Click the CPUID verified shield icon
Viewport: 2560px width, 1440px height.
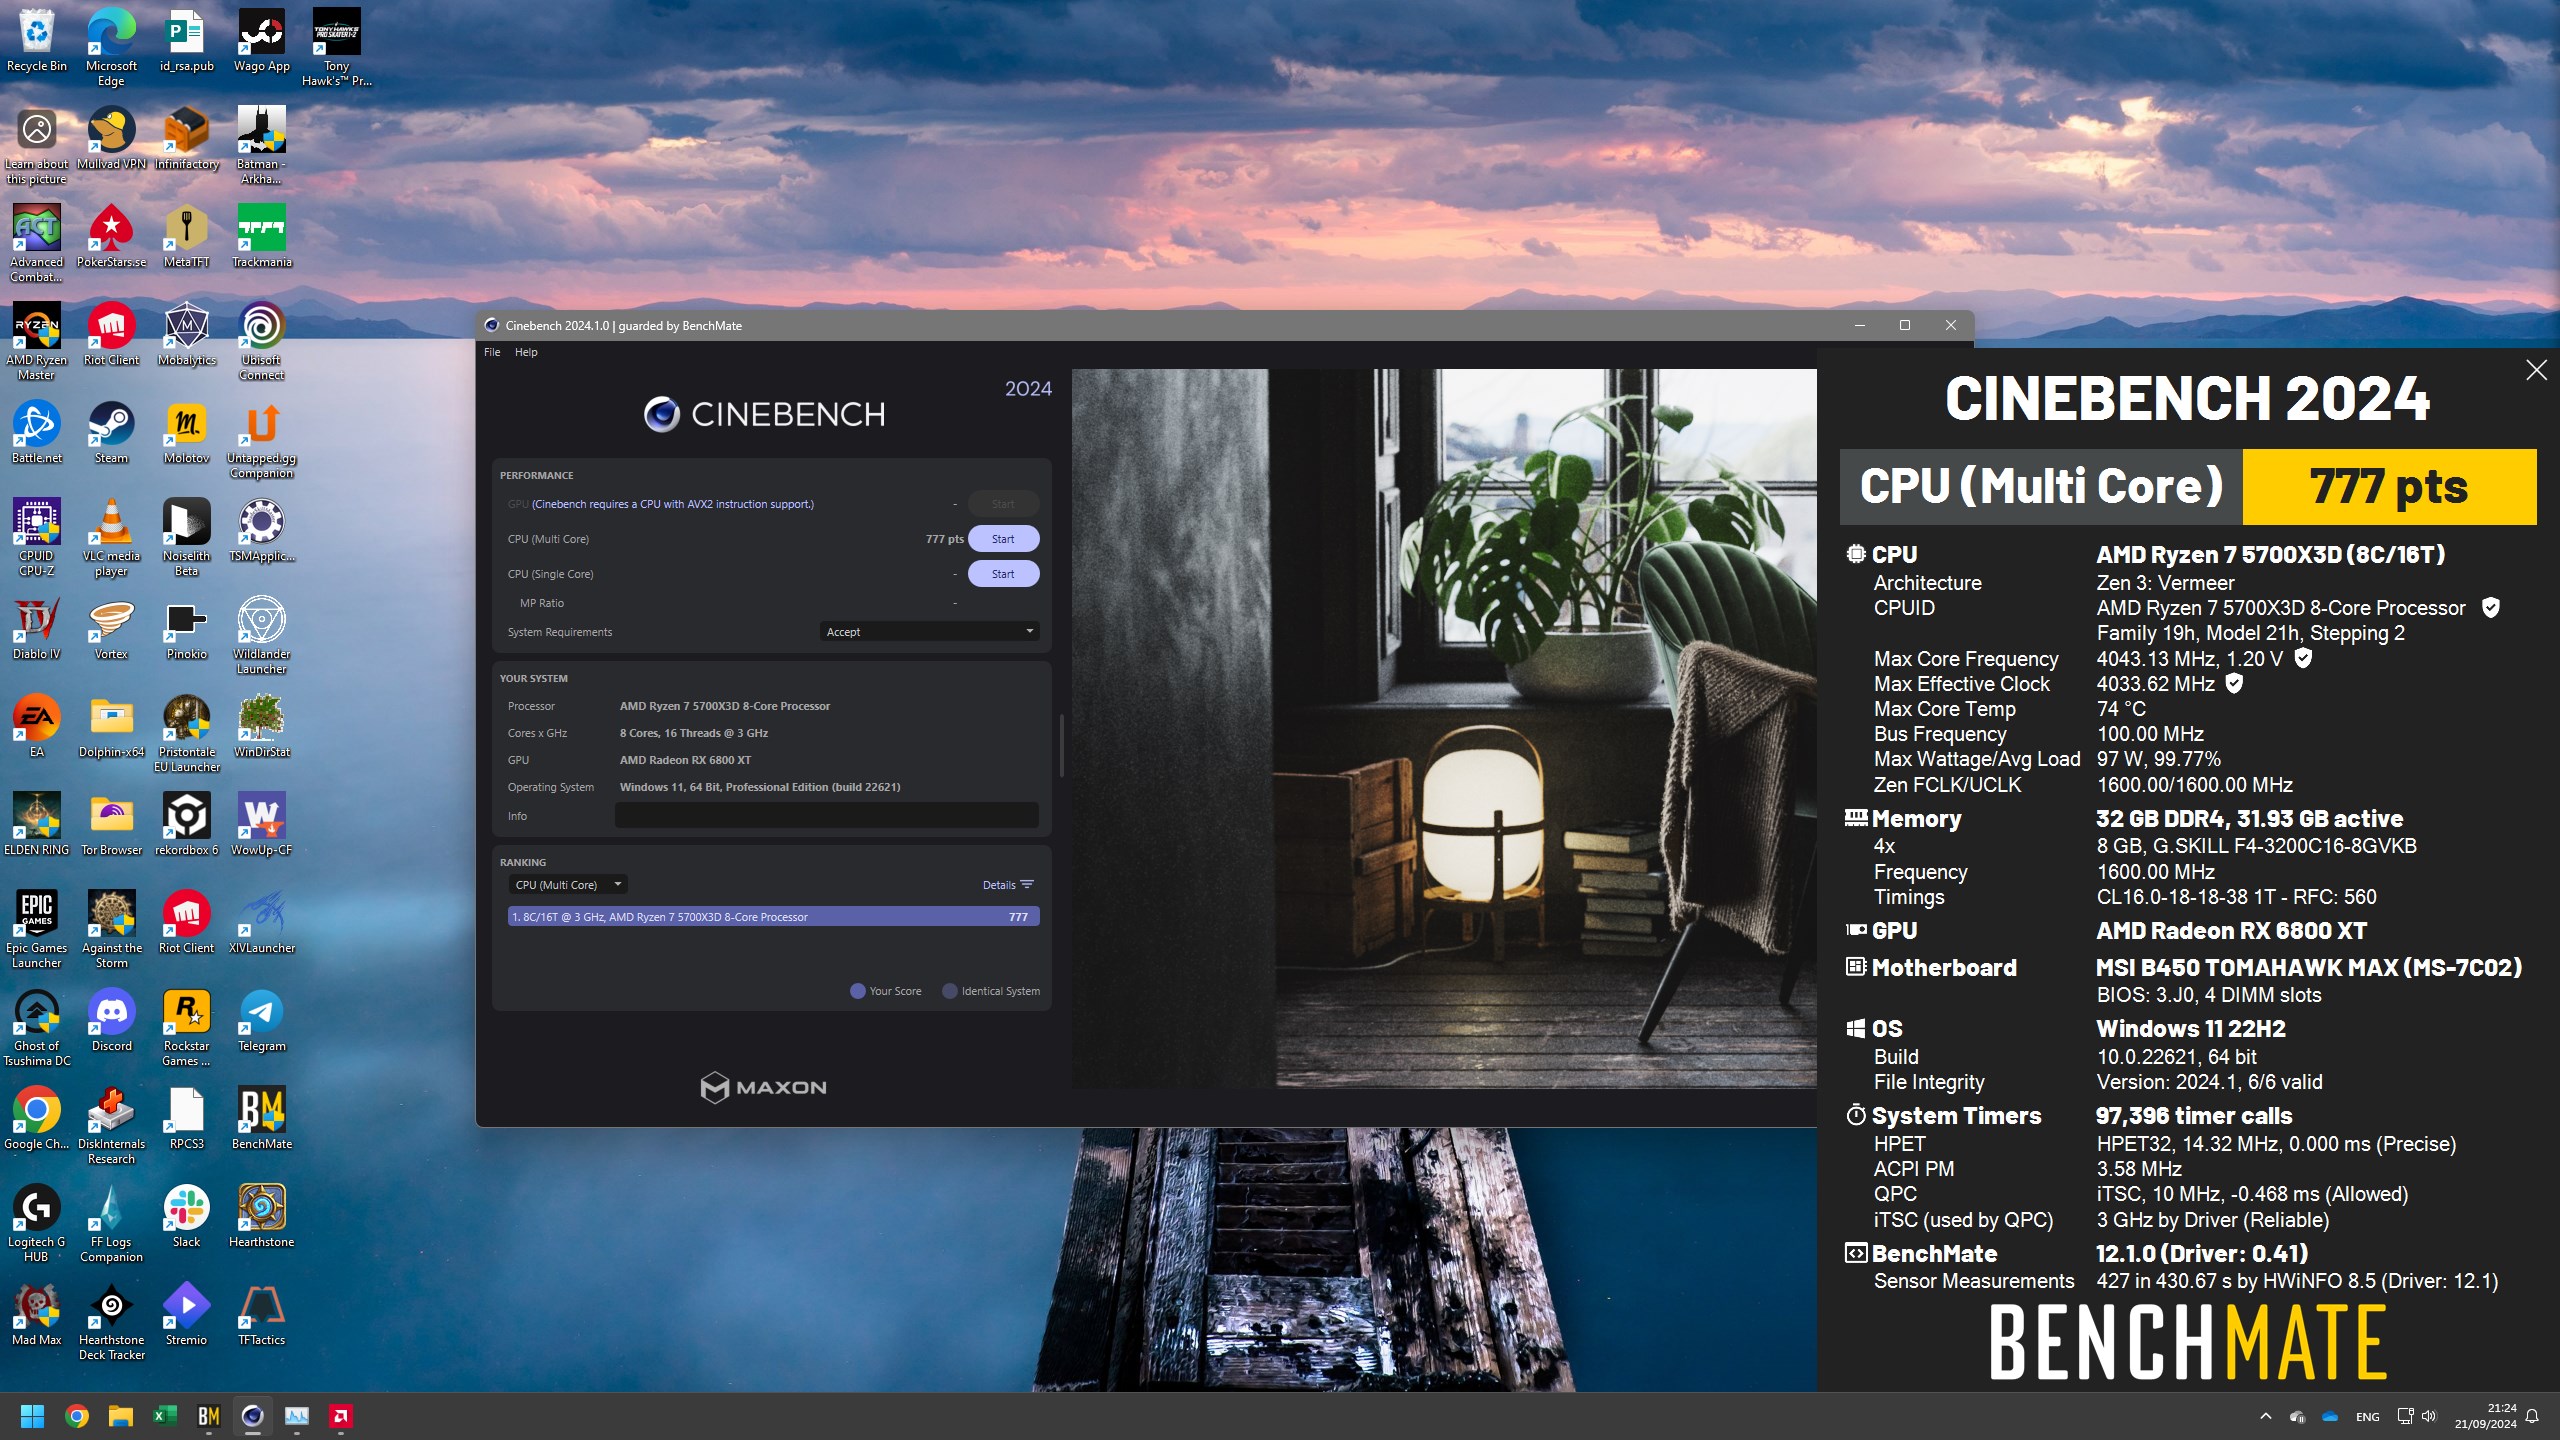(x=2491, y=608)
